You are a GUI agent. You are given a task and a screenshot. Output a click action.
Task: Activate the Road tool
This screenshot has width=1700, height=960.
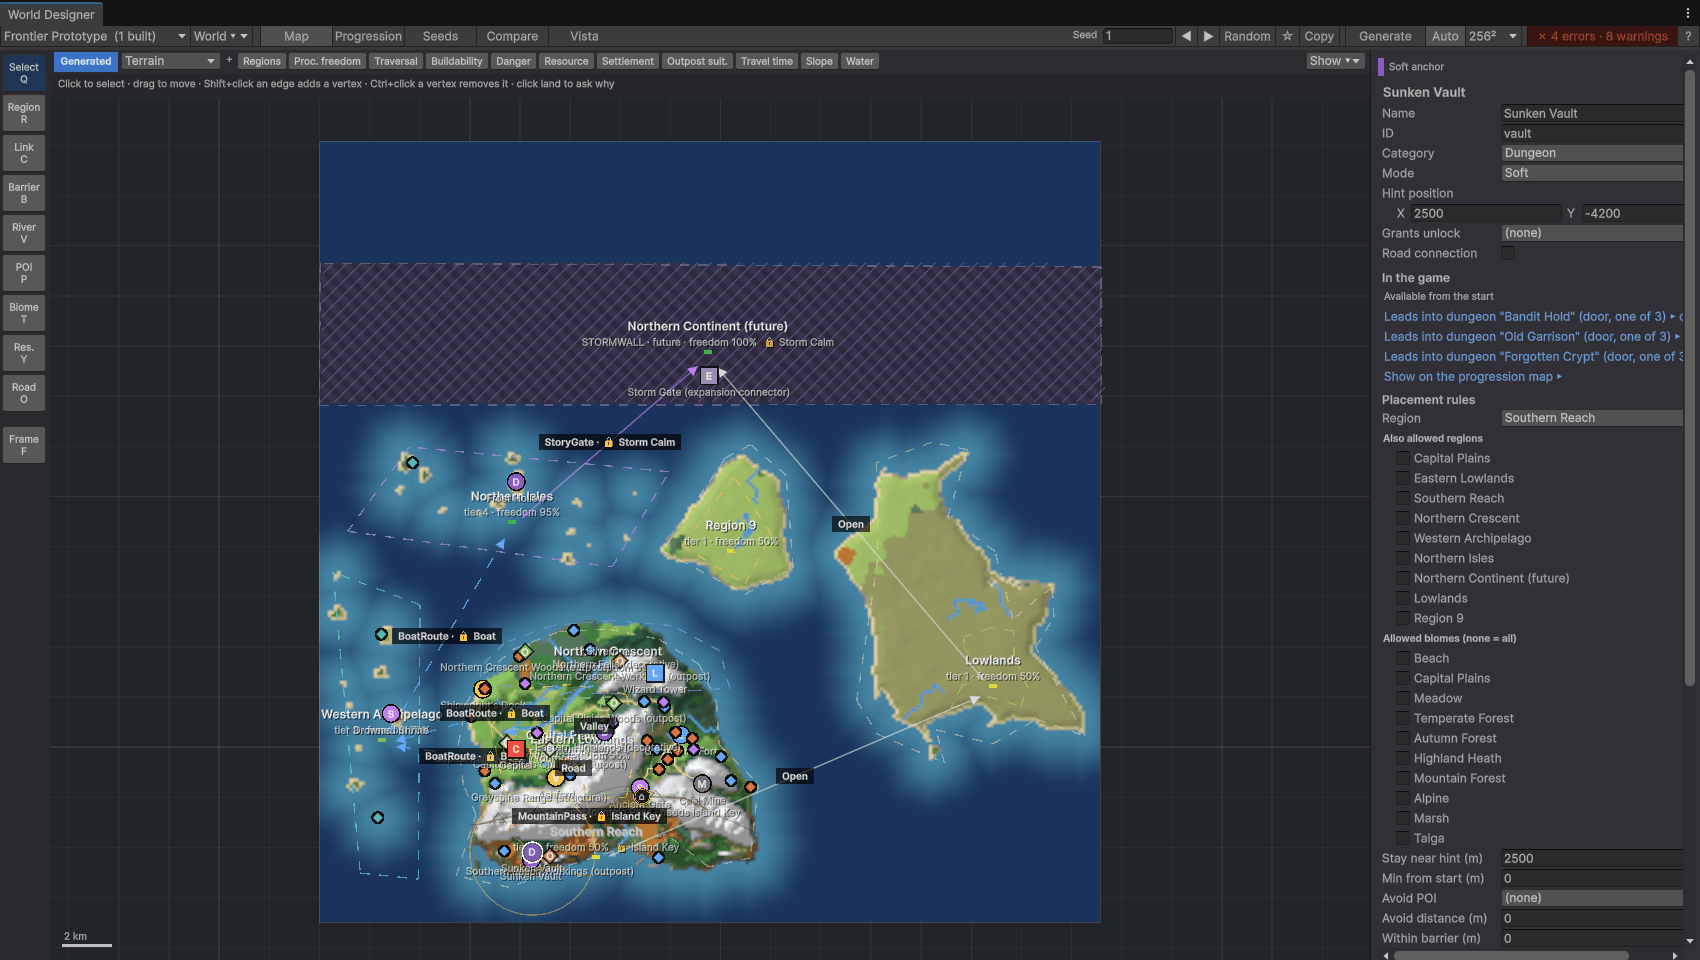point(24,393)
